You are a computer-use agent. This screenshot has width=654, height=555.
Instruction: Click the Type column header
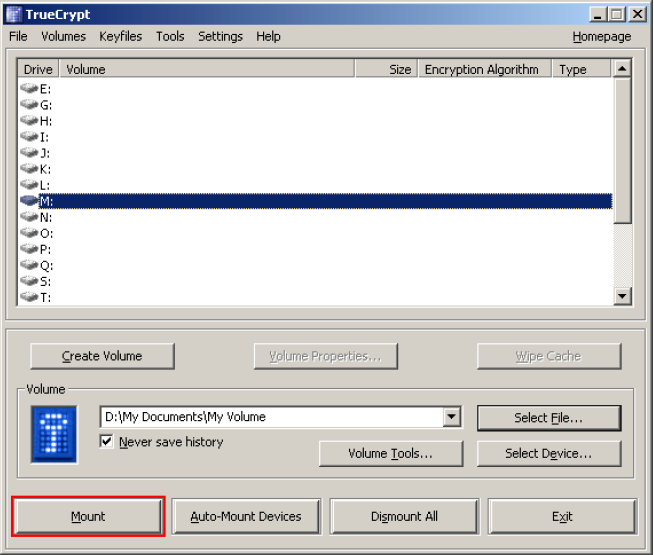tap(582, 69)
